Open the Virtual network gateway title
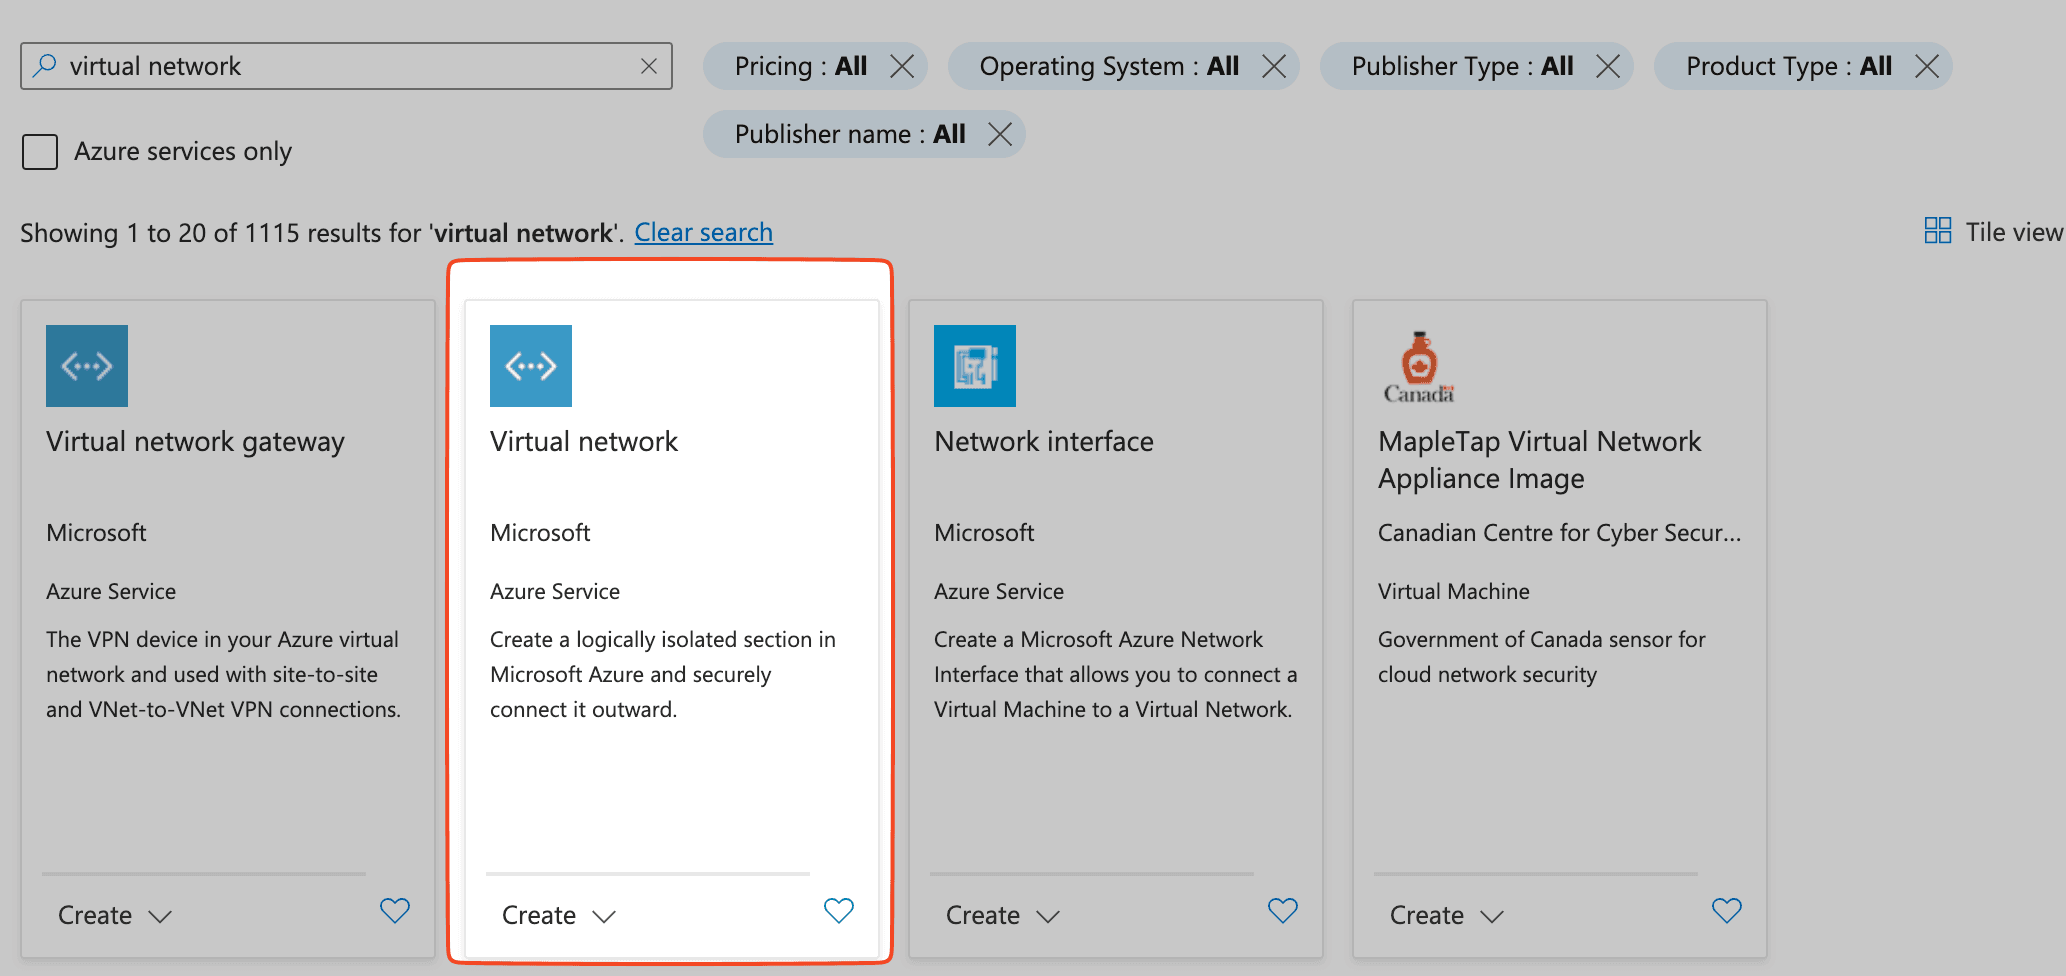This screenshot has height=976, width=2066. click(x=195, y=442)
